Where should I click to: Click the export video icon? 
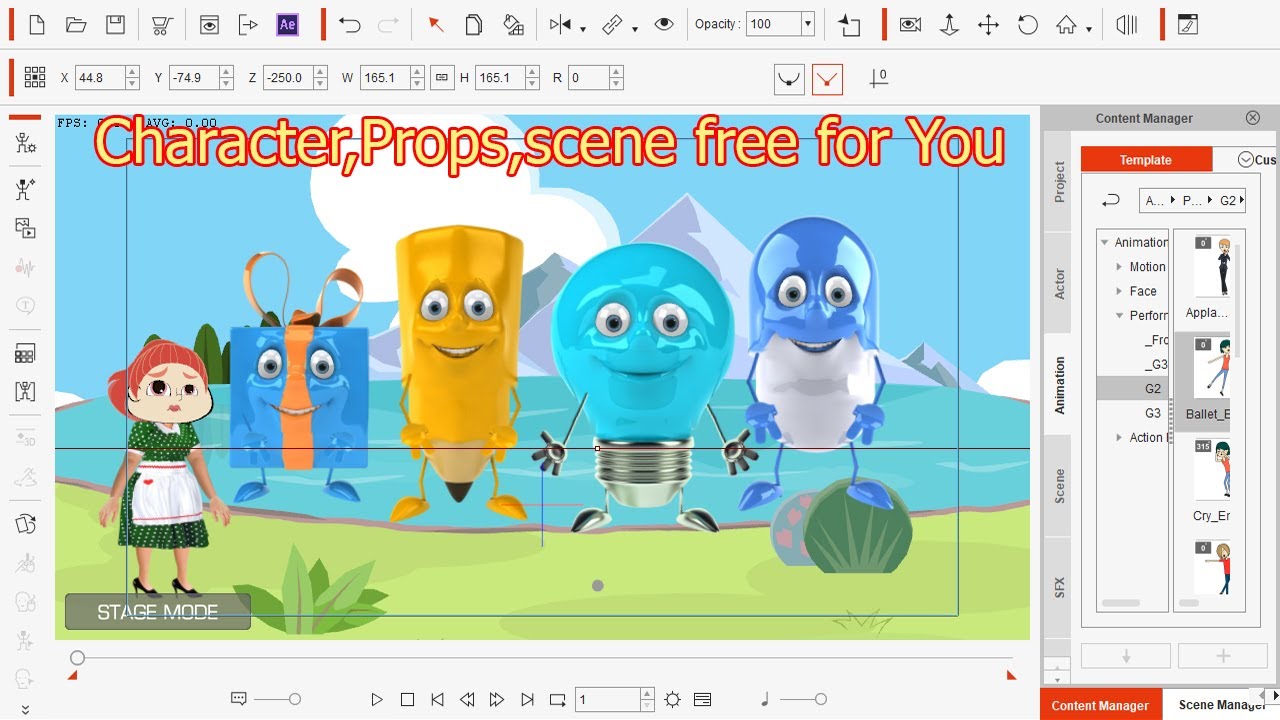[248, 25]
